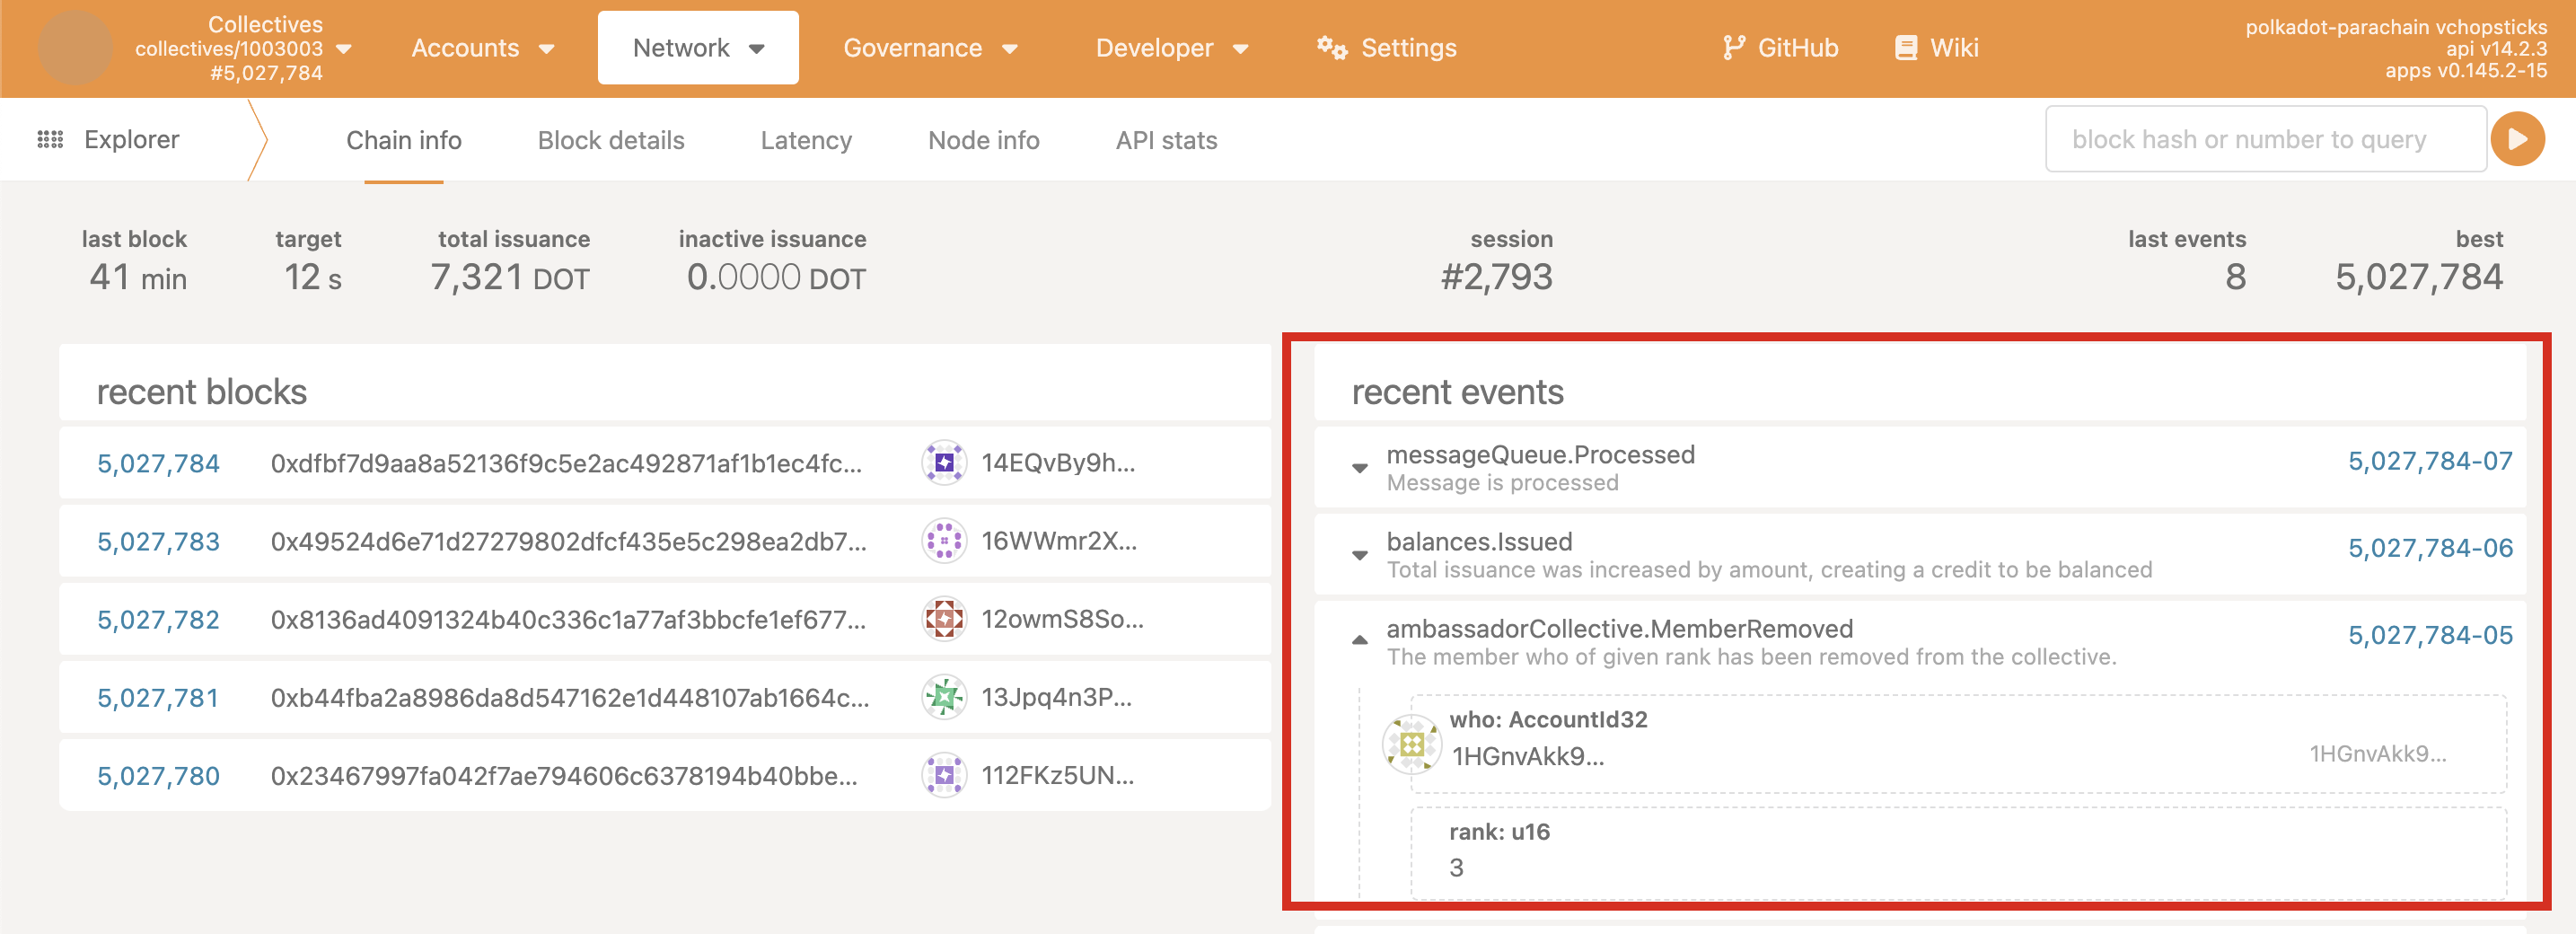Open block 5,027,783 link
Screen dimensions: 2576x934
pyautogui.click(x=158, y=541)
